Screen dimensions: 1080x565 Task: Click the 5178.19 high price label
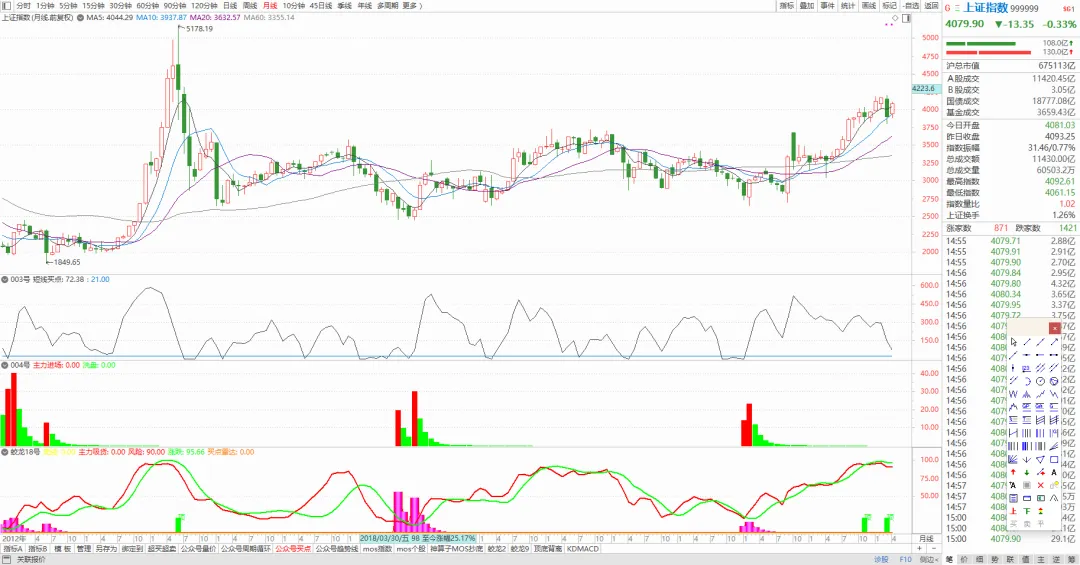(x=200, y=29)
